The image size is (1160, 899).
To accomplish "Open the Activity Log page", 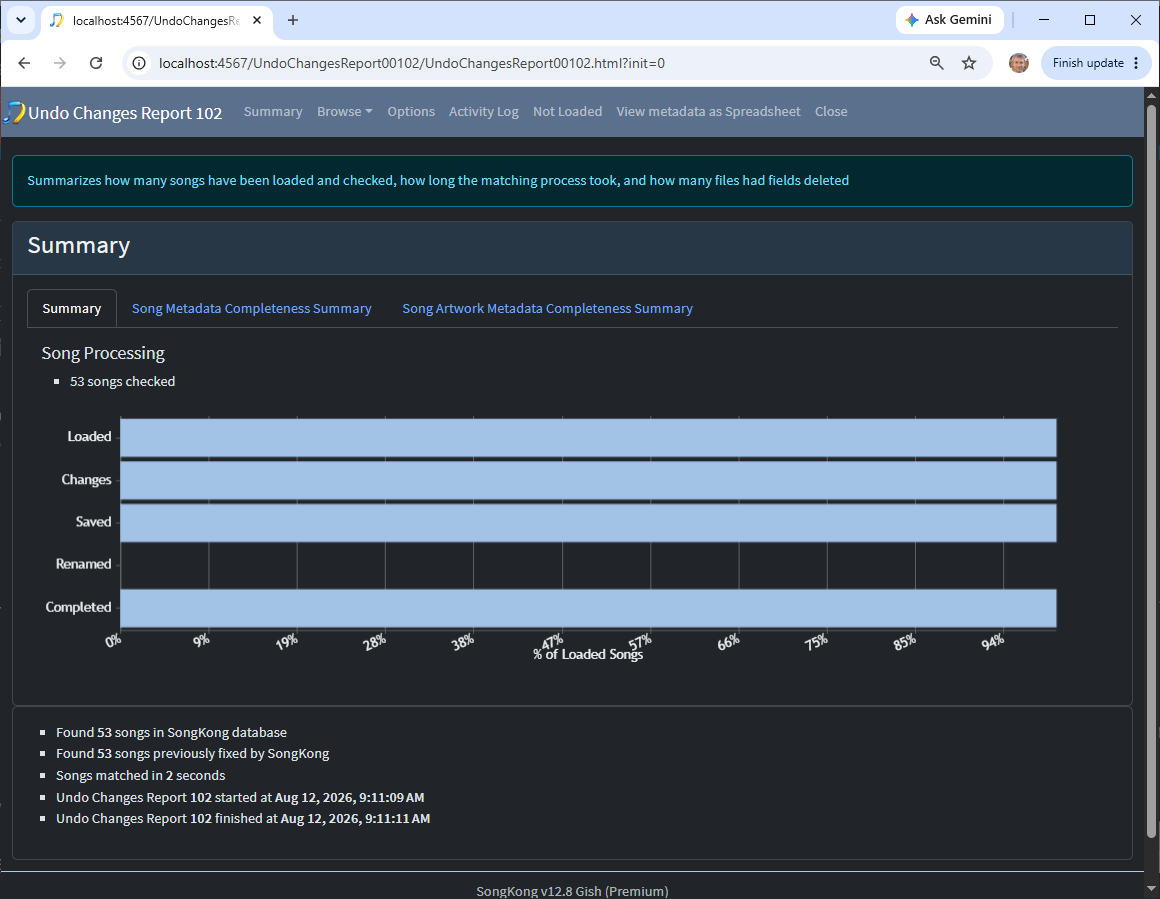I will [x=484, y=112].
